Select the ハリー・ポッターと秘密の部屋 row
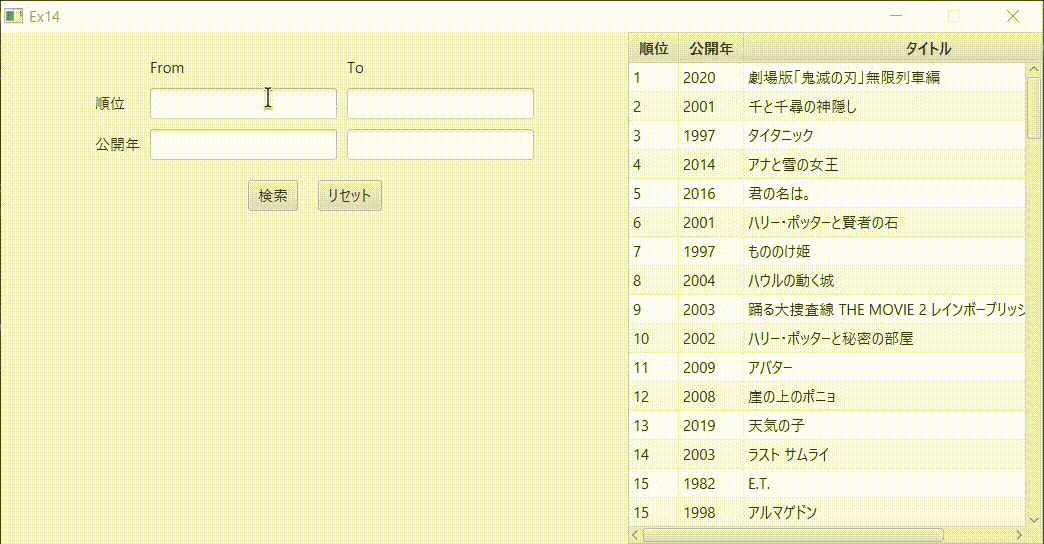 pyautogui.click(x=827, y=338)
